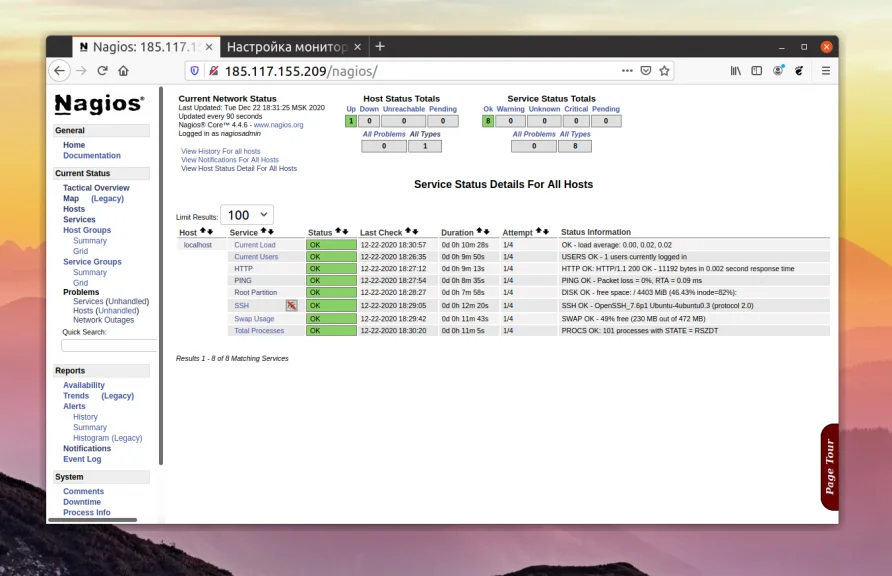Save page to Pocket icon
The width and height of the screenshot is (892, 576).
[x=646, y=71]
